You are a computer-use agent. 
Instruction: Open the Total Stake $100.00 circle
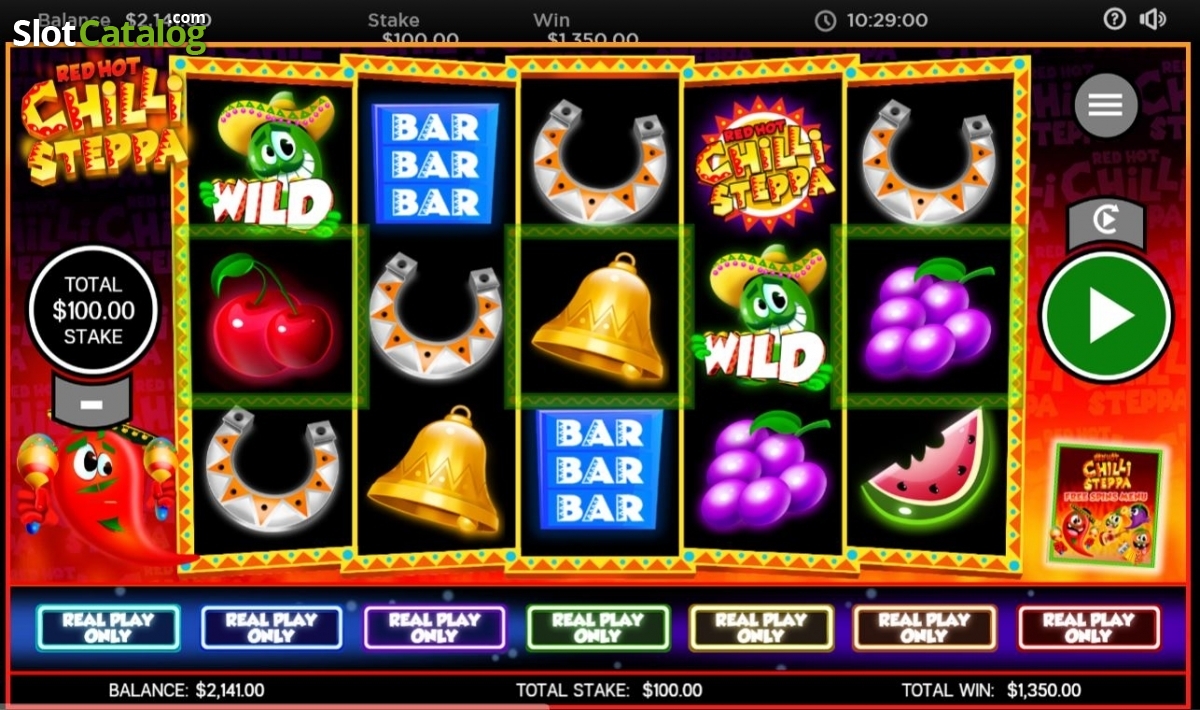(x=93, y=310)
